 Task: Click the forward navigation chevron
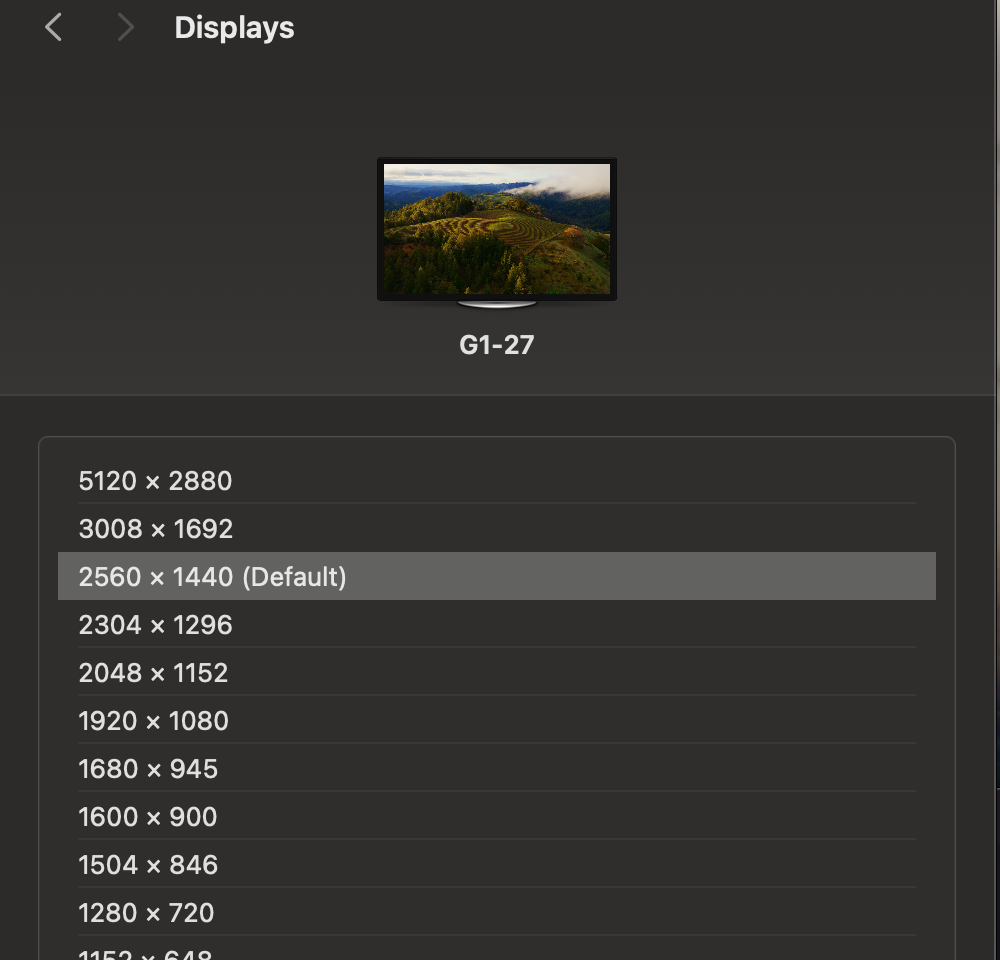pyautogui.click(x=124, y=27)
